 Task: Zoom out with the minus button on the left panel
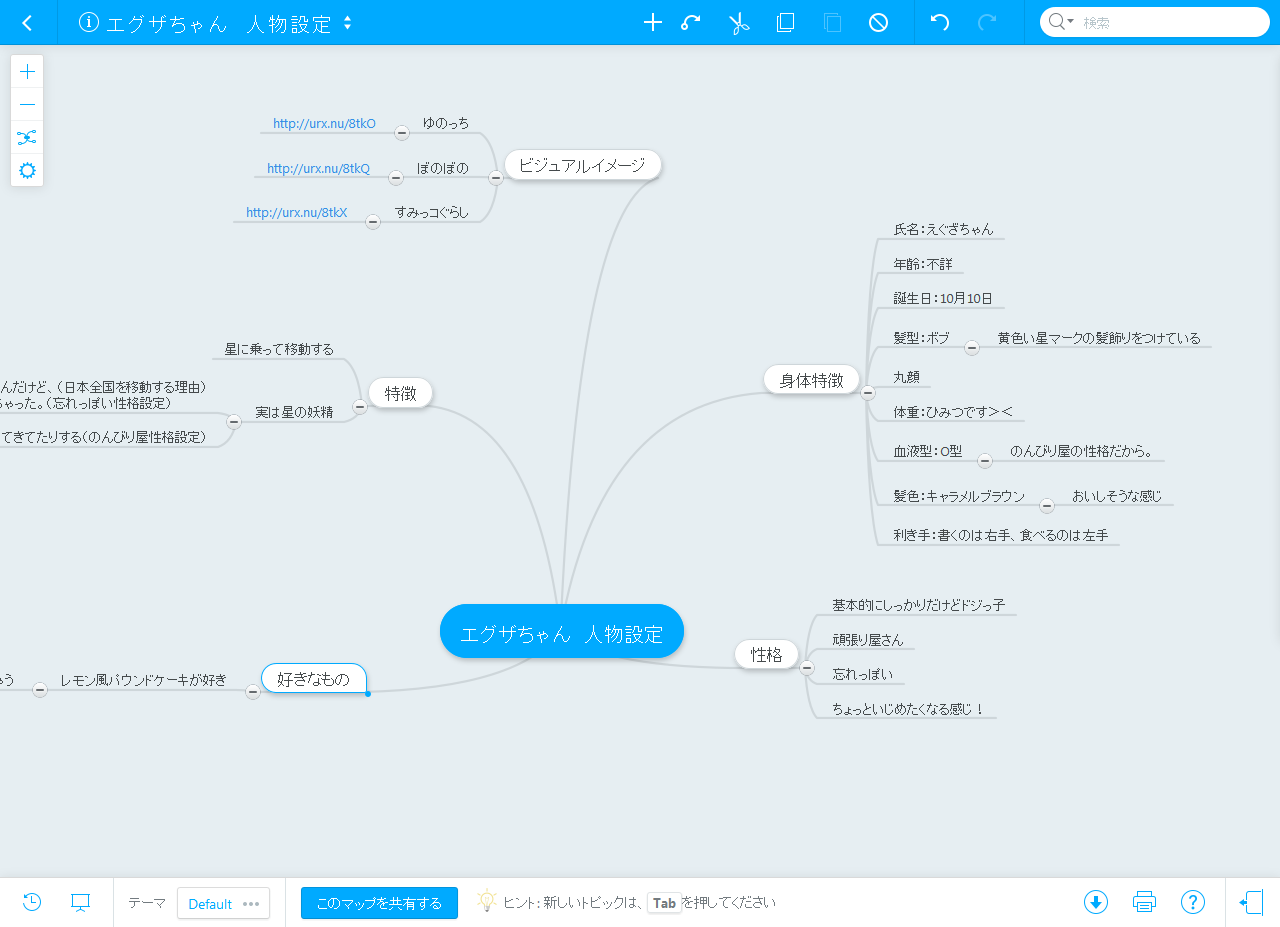[x=27, y=104]
